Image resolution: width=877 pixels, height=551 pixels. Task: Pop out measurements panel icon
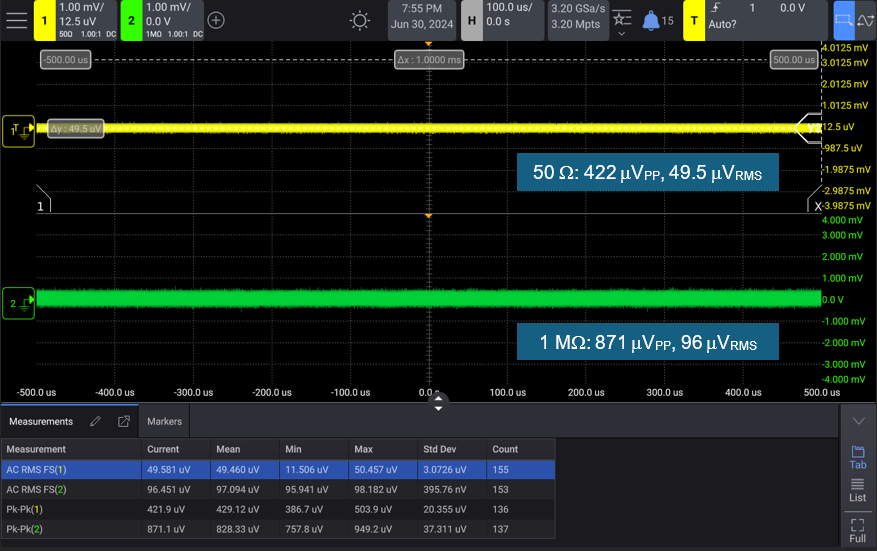point(124,421)
